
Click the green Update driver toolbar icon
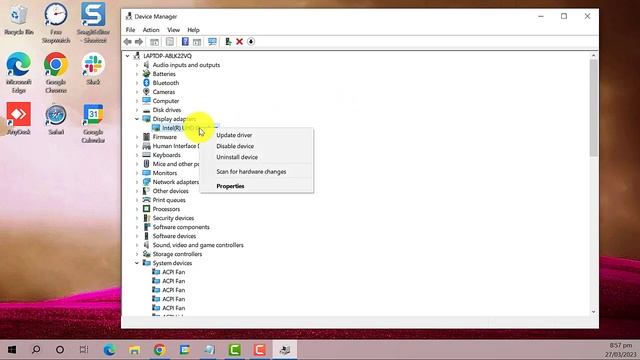coord(228,42)
